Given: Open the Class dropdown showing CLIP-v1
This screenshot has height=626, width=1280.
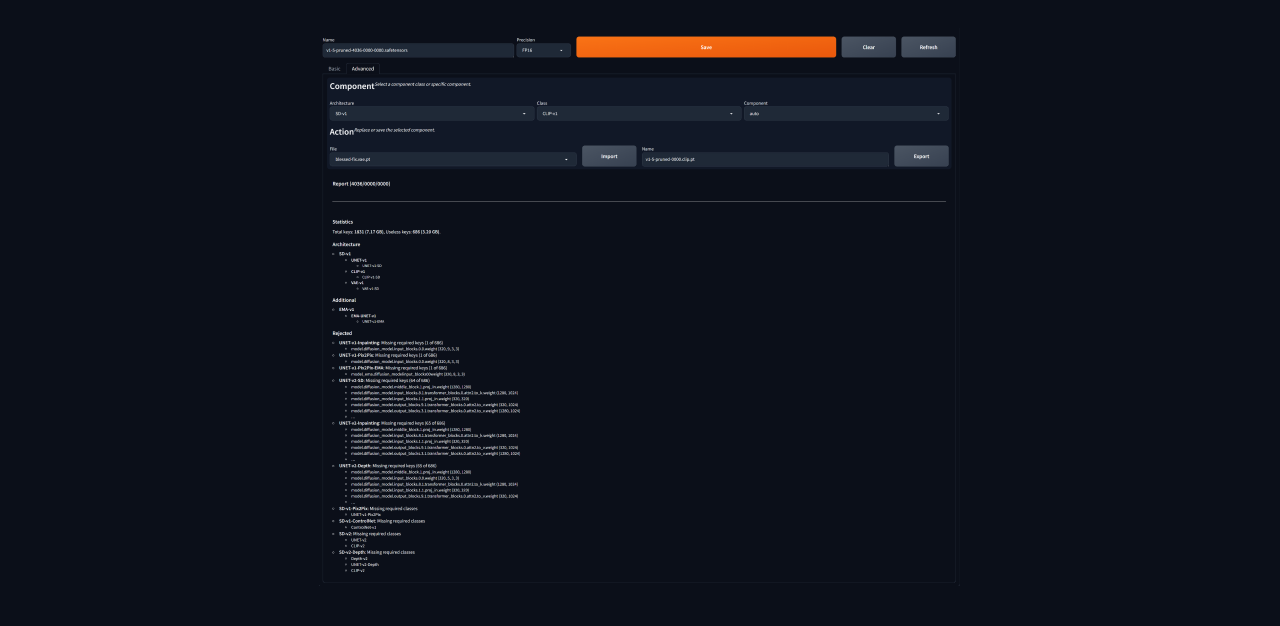Looking at the screenshot, I should (x=637, y=114).
